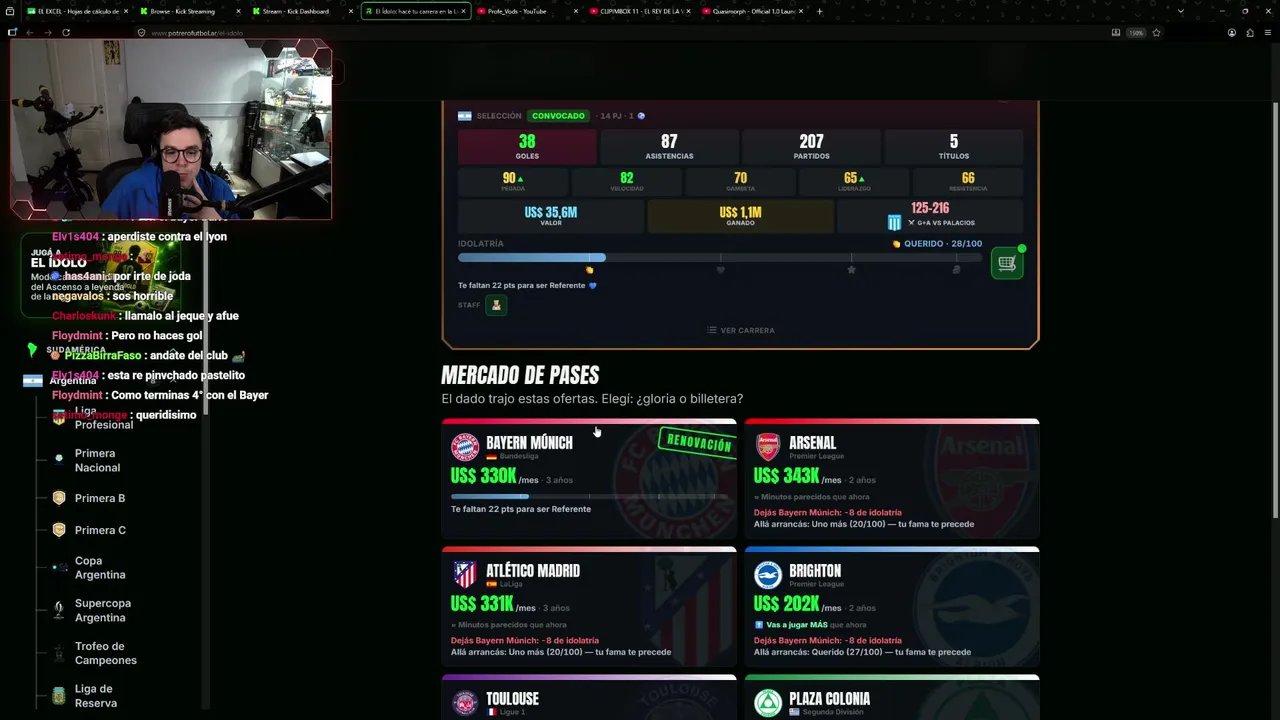Click the 65 Liderazgo attribute

[854, 182]
